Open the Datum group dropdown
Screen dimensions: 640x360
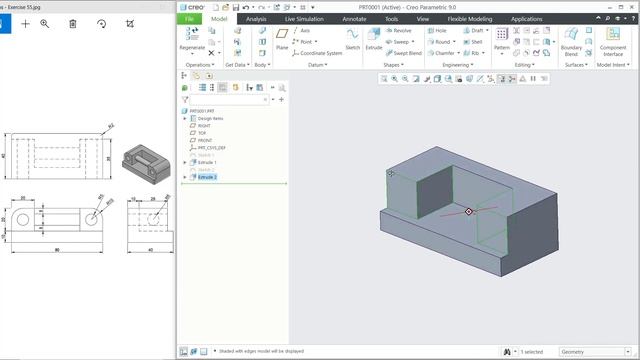tap(318, 65)
